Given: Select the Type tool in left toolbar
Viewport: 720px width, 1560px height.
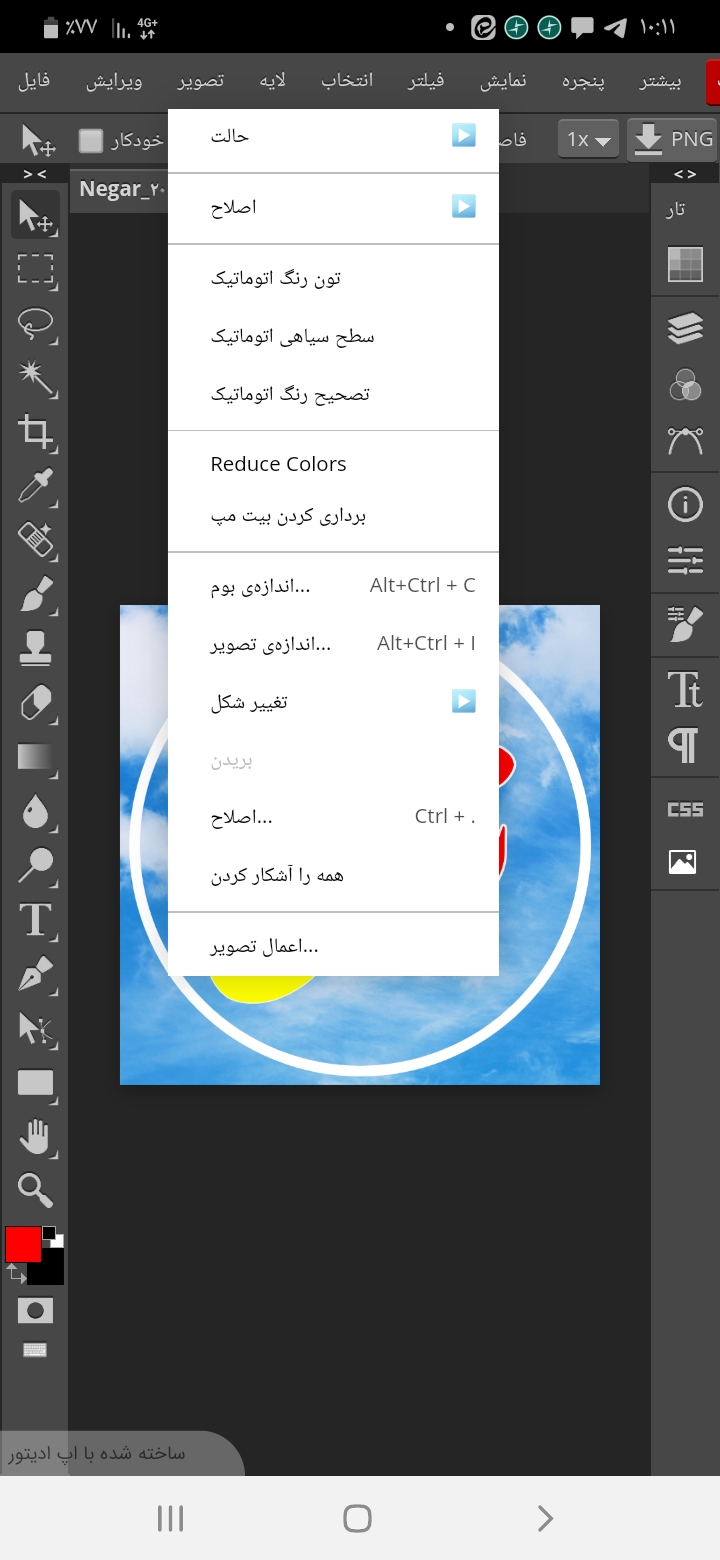Looking at the screenshot, I should (x=36, y=921).
